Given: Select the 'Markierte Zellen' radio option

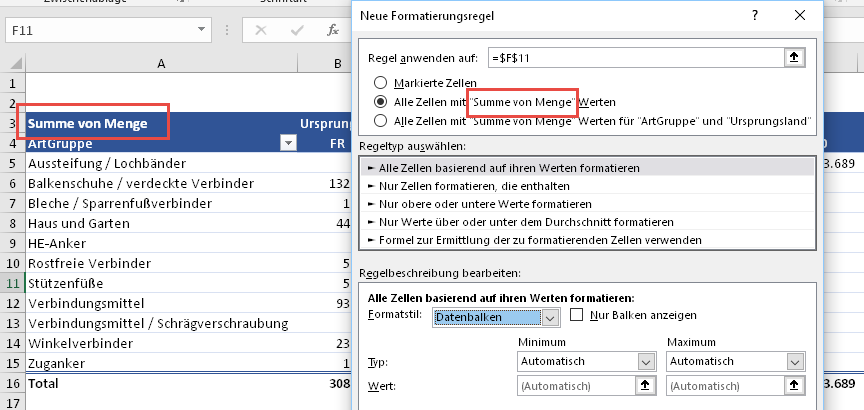Looking at the screenshot, I should pos(380,82).
